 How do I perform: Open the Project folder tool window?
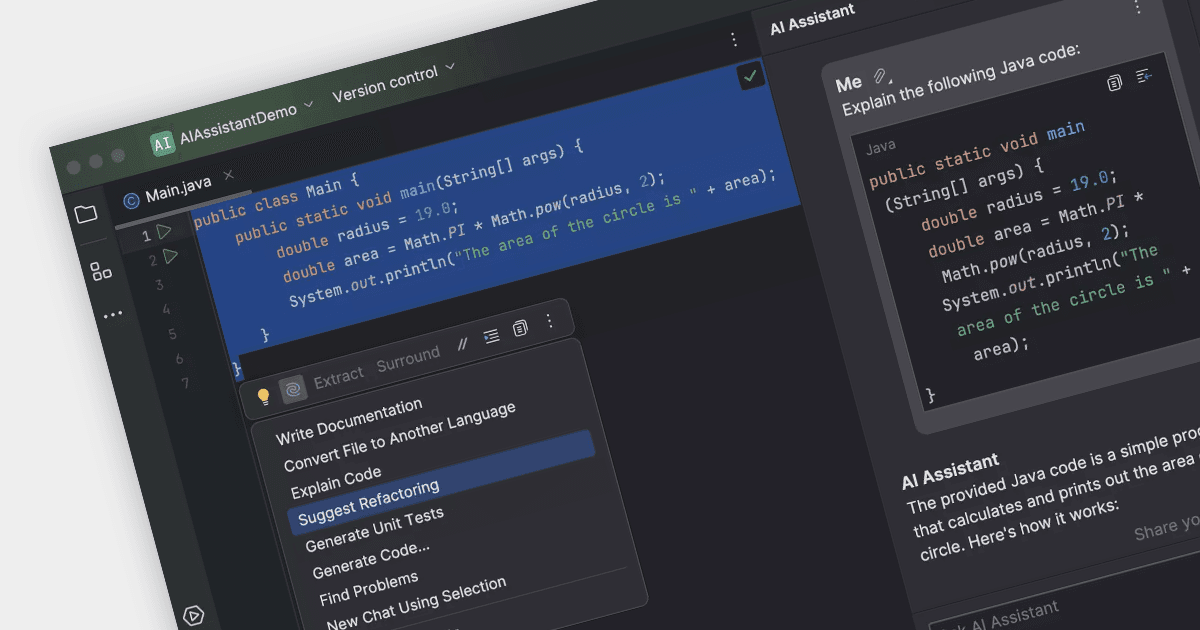86,214
